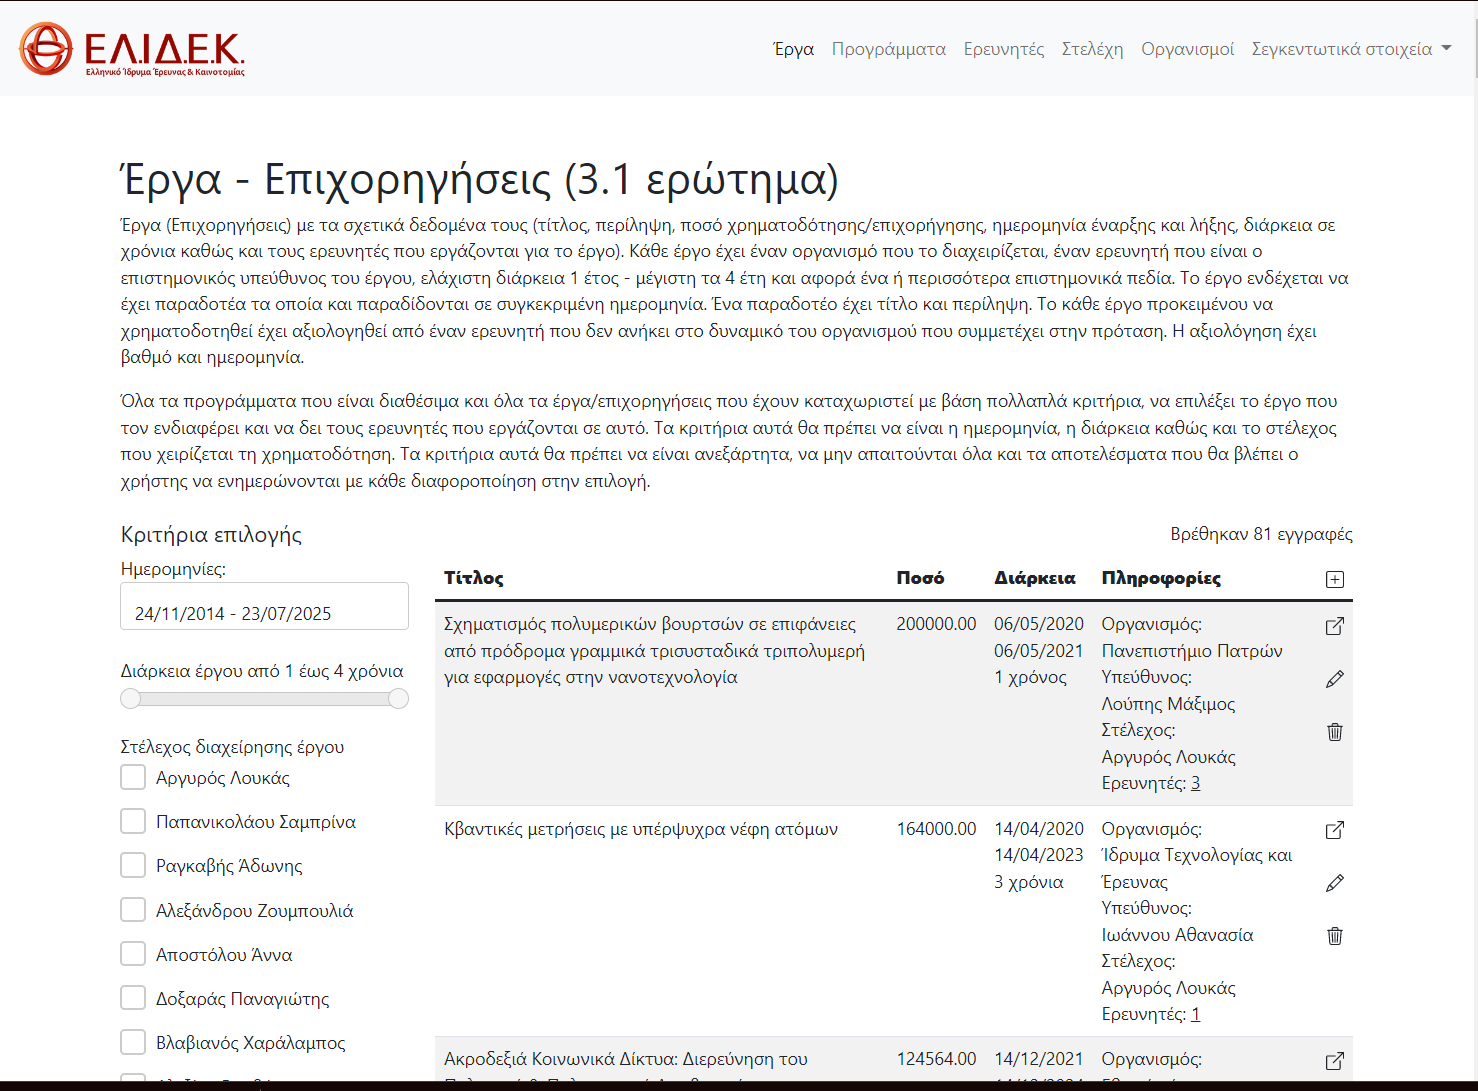This screenshot has width=1478, height=1091.
Task: Go to the Προγράμματα page
Action: pyautogui.click(x=888, y=49)
